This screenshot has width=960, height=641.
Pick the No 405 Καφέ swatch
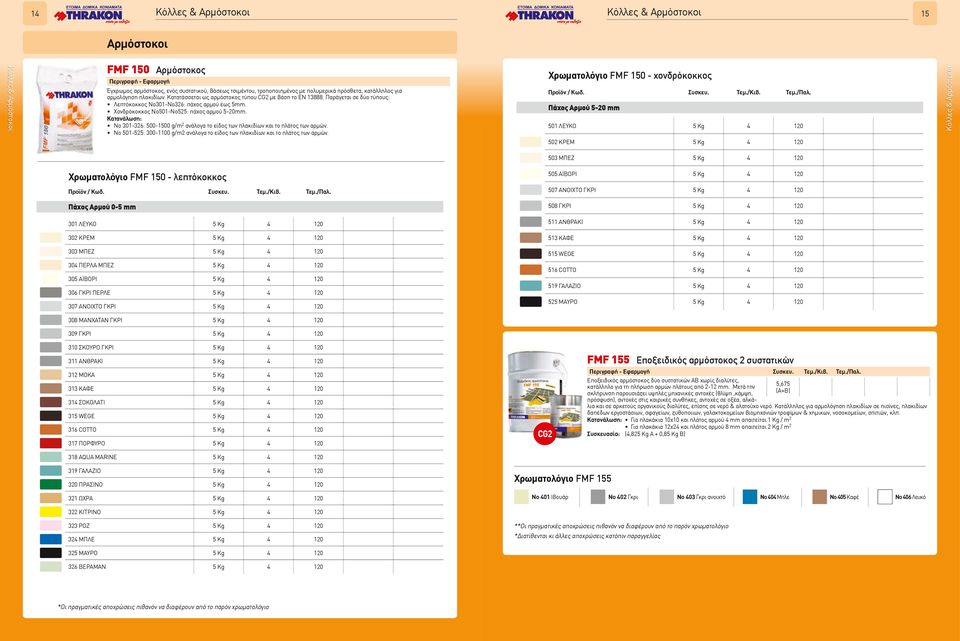[820, 497]
